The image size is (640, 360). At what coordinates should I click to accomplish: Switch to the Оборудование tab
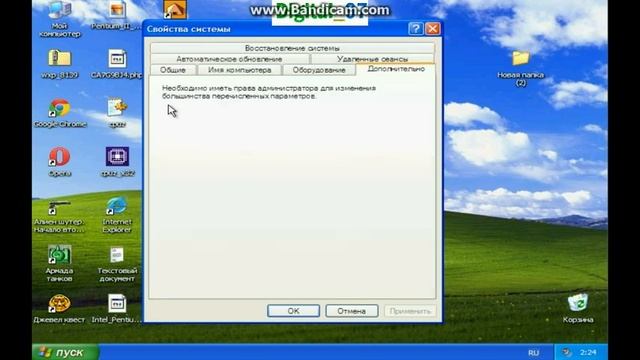pyautogui.click(x=319, y=70)
